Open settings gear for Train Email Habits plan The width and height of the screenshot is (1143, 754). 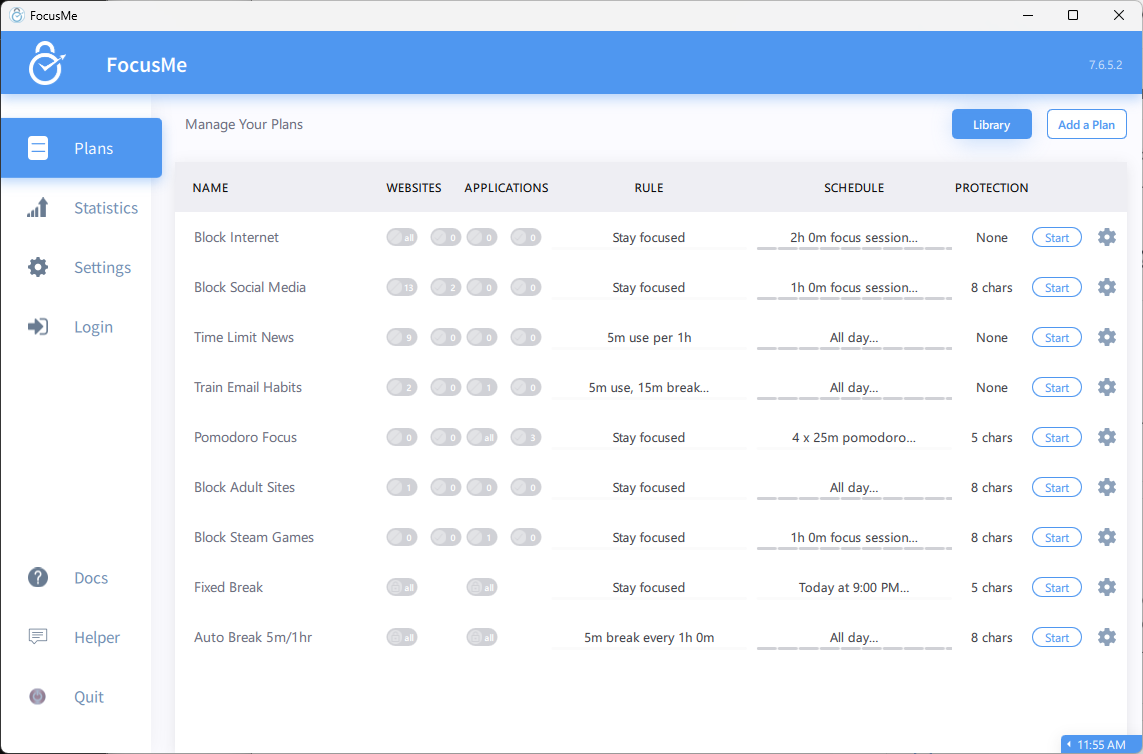click(x=1107, y=387)
